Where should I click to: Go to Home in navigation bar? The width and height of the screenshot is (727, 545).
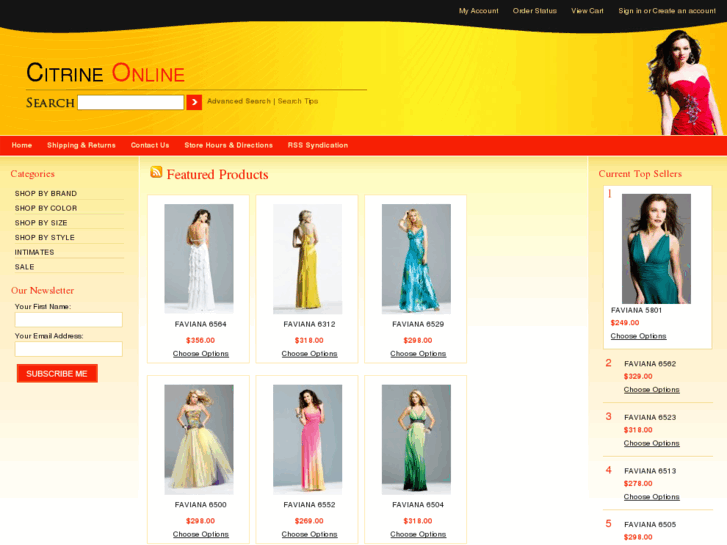coord(22,145)
